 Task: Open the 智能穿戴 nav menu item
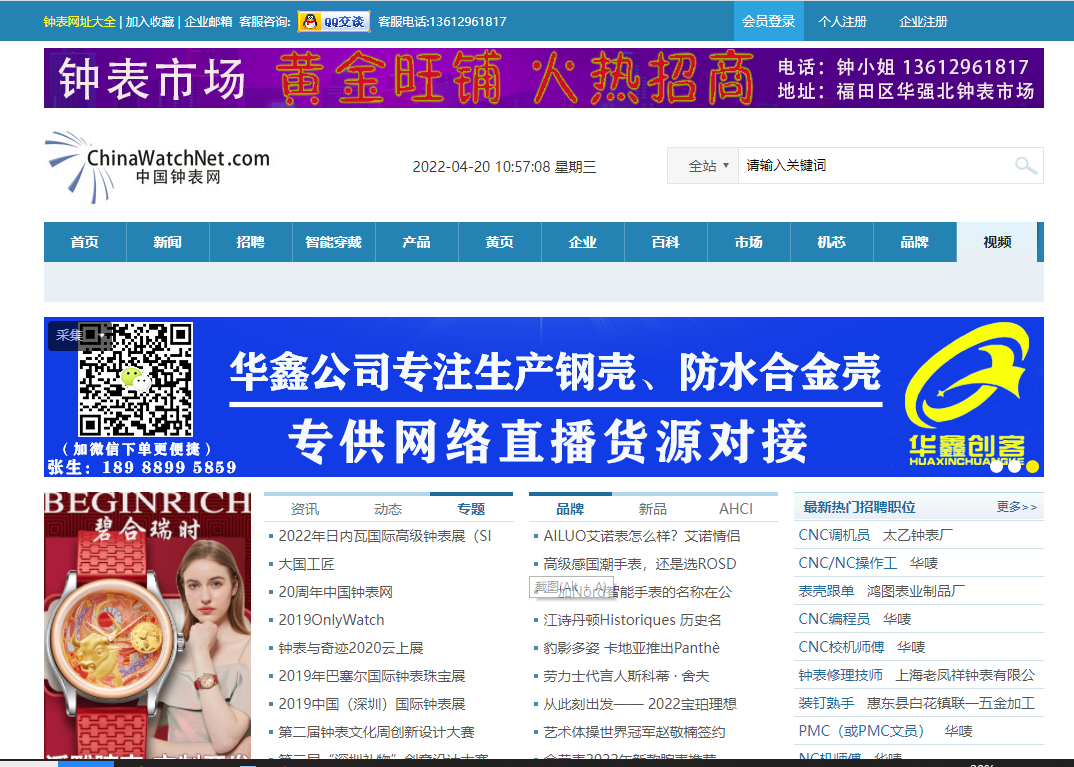[334, 242]
